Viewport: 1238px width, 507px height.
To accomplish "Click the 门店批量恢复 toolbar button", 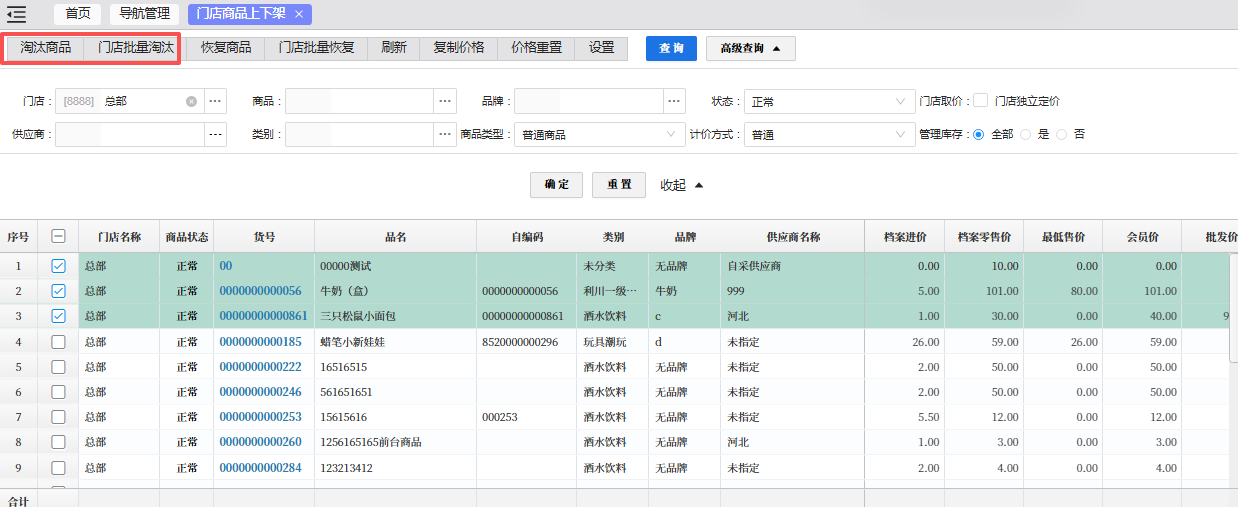I will tap(316, 48).
